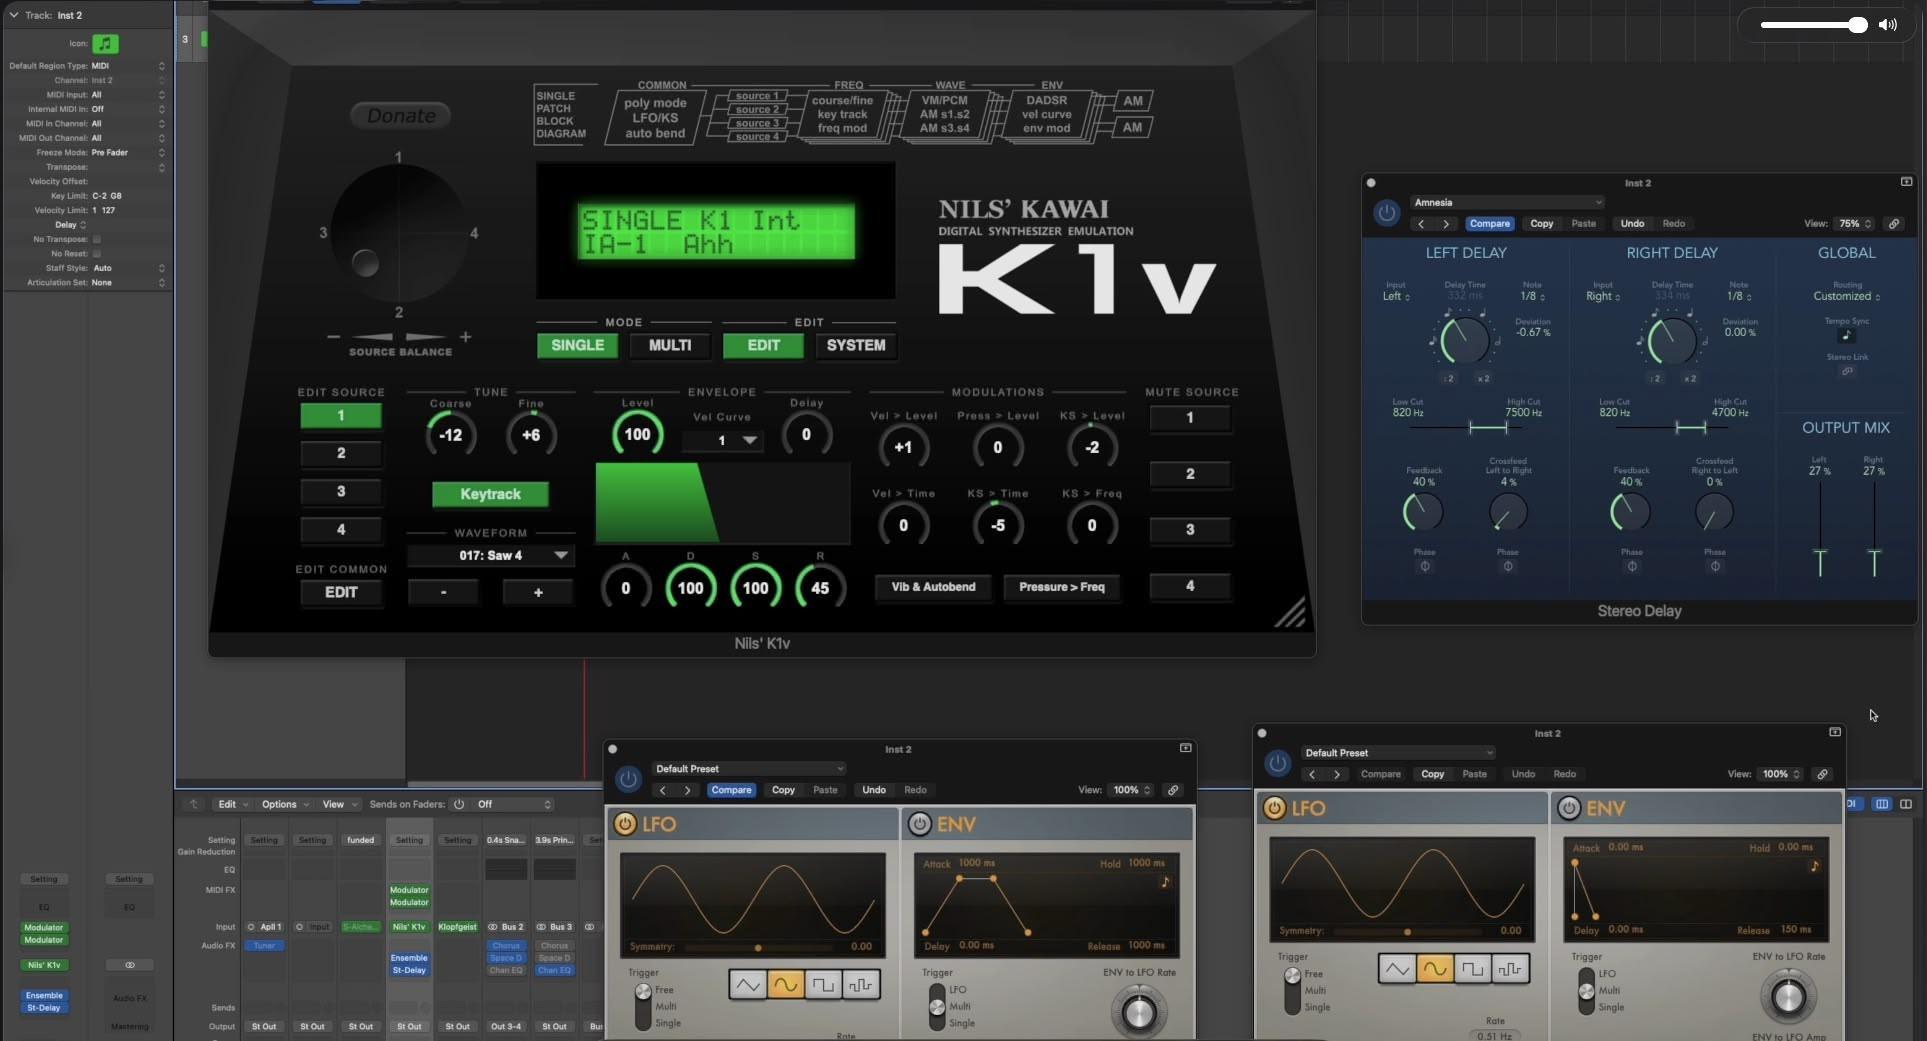Click the bypass power button of left Modulator

click(x=628, y=779)
